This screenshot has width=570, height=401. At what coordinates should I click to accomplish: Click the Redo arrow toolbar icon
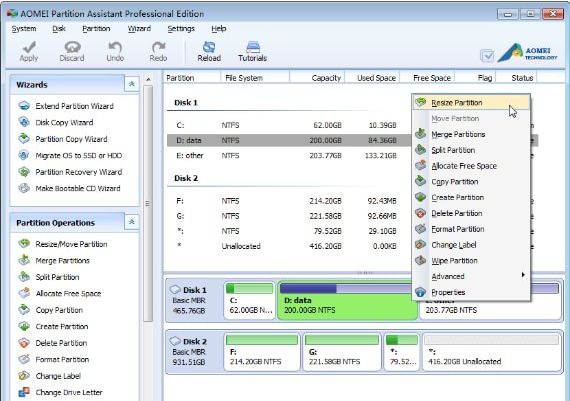coord(158,51)
